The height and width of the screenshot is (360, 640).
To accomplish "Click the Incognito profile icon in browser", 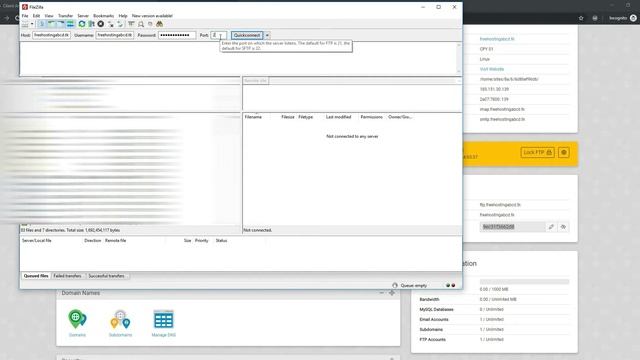I will 633,18.
